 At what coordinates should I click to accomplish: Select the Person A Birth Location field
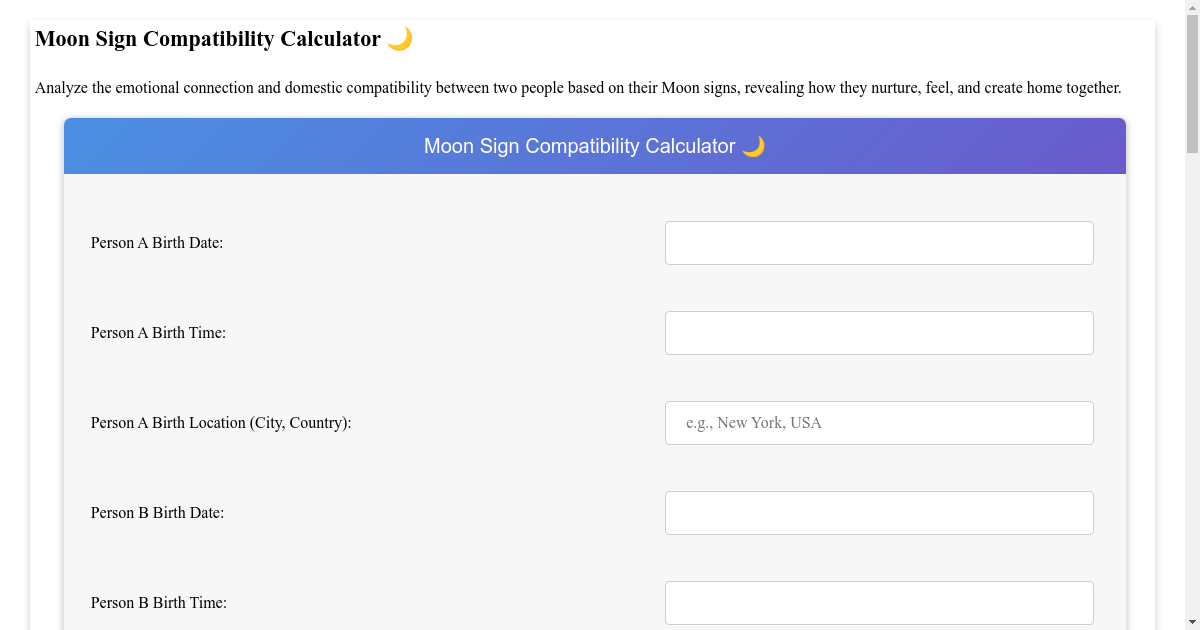click(879, 422)
